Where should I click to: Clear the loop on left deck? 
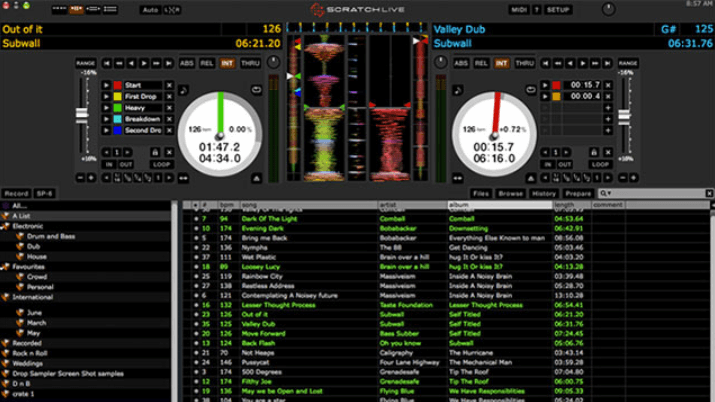(x=169, y=152)
